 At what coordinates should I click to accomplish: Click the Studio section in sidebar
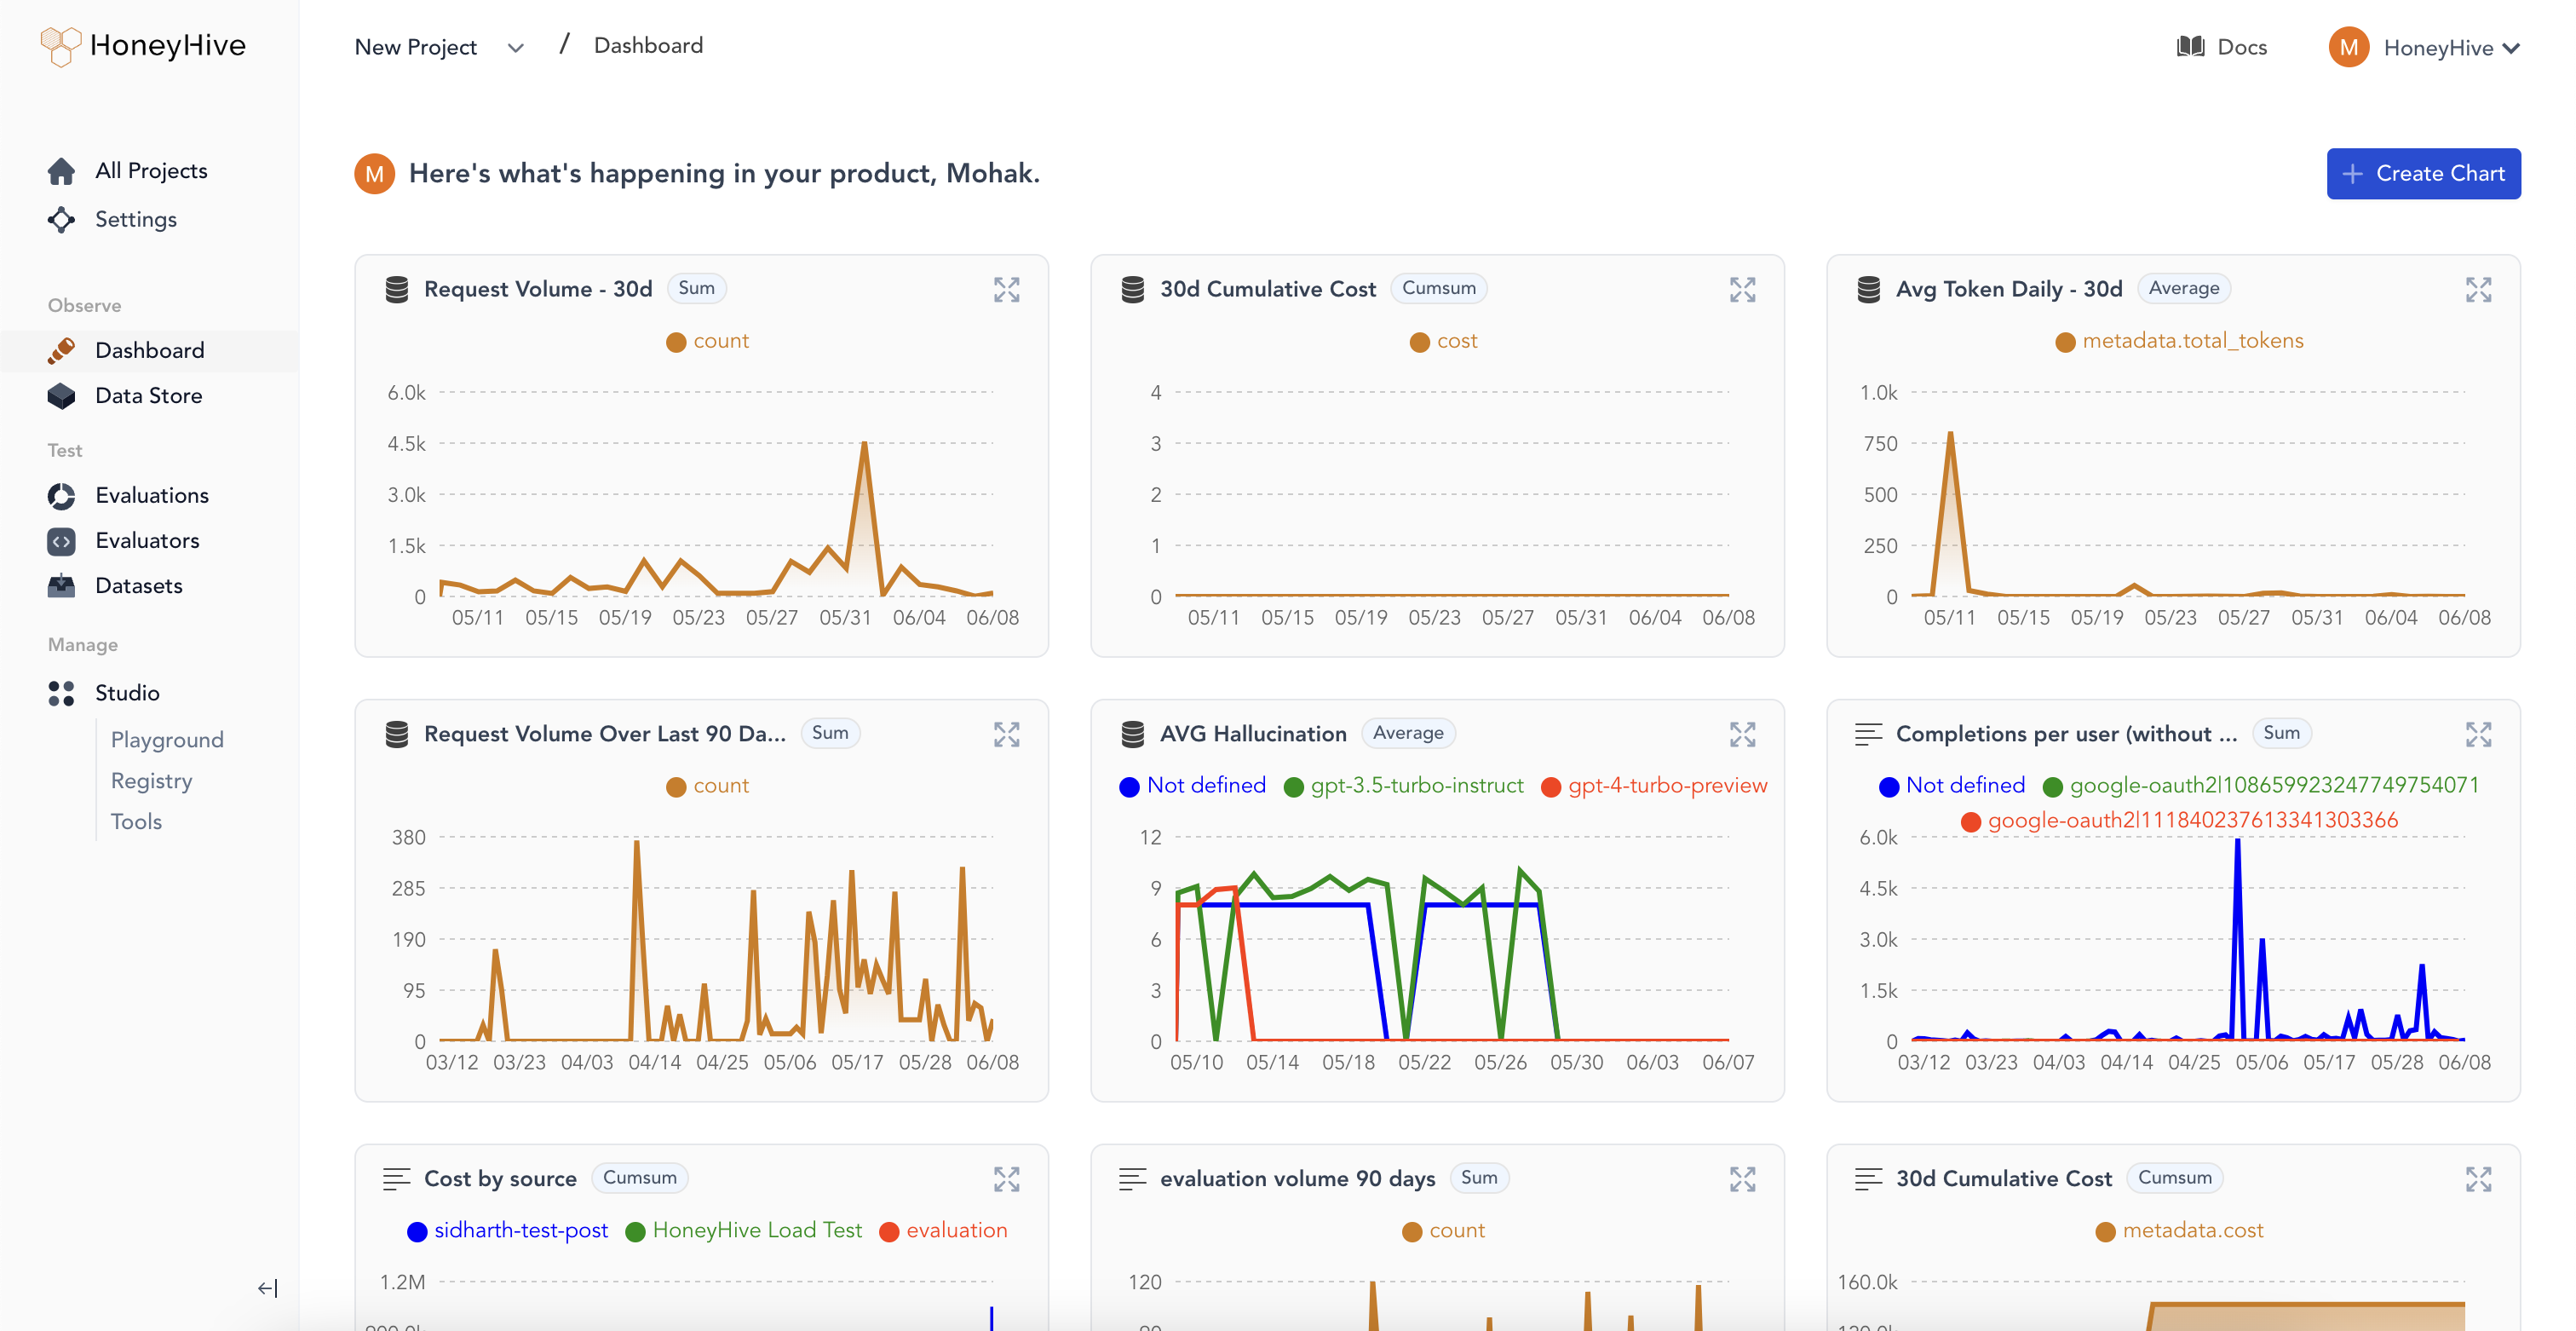pyautogui.click(x=126, y=693)
